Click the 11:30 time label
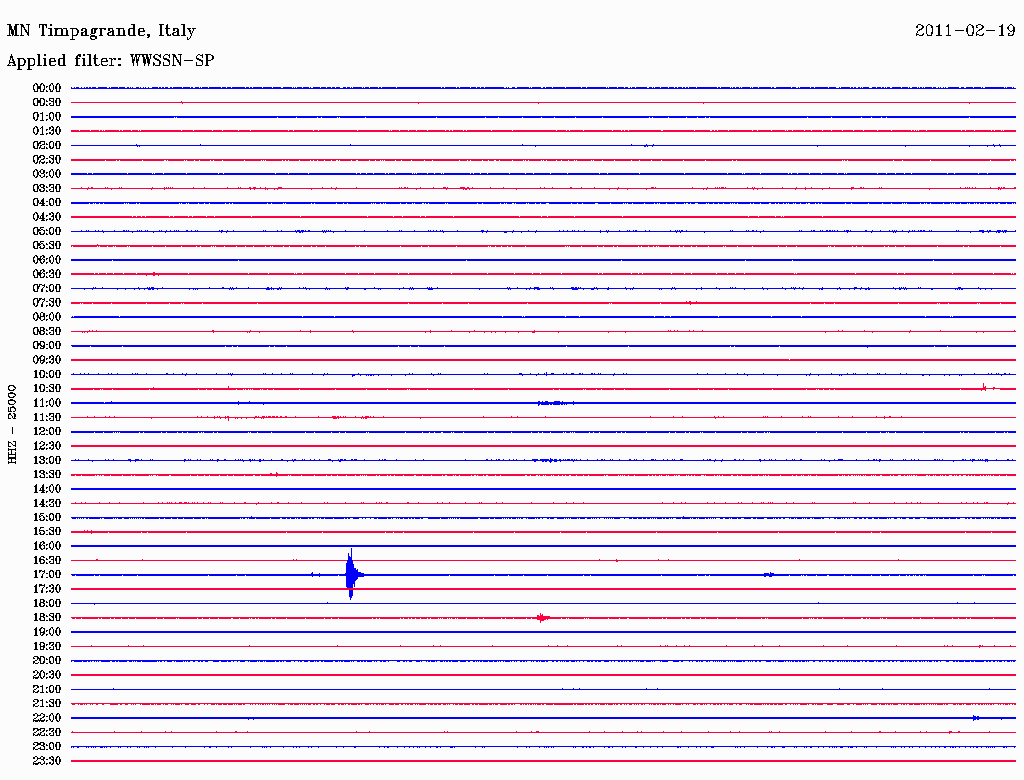The width and height of the screenshot is (1024, 780). click(47, 417)
